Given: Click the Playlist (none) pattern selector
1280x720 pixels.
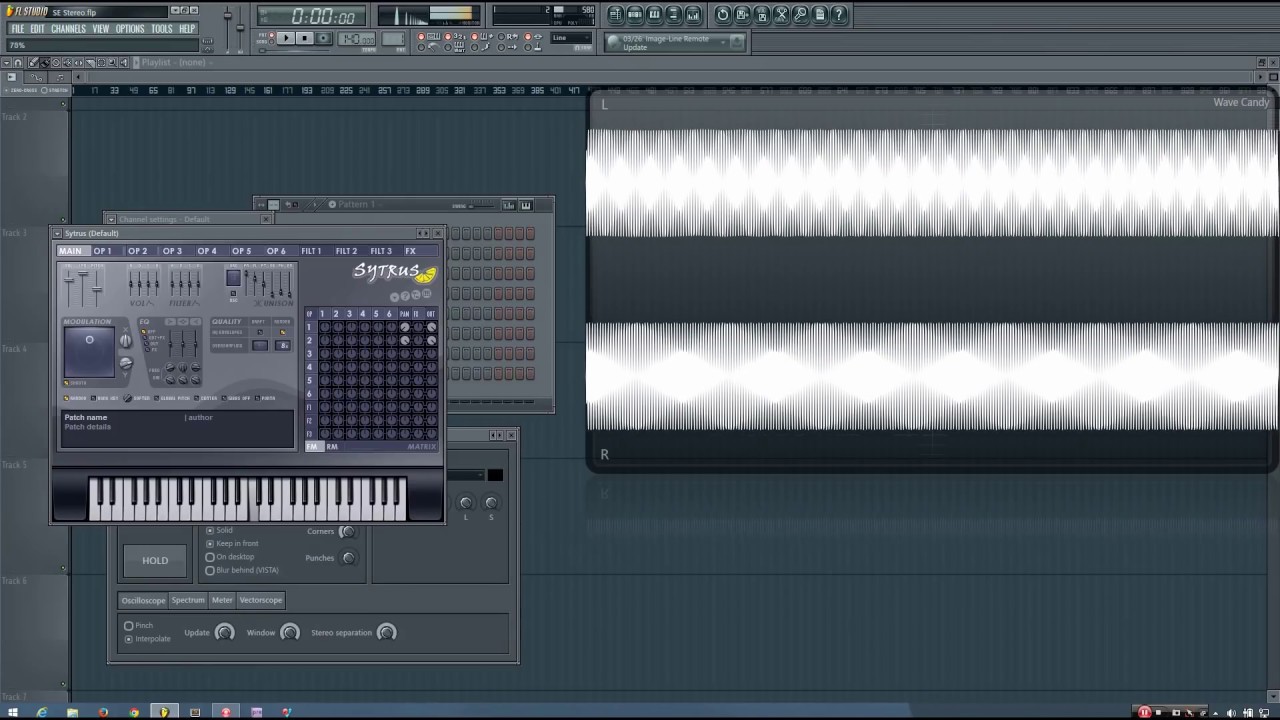Looking at the screenshot, I should coord(173,62).
